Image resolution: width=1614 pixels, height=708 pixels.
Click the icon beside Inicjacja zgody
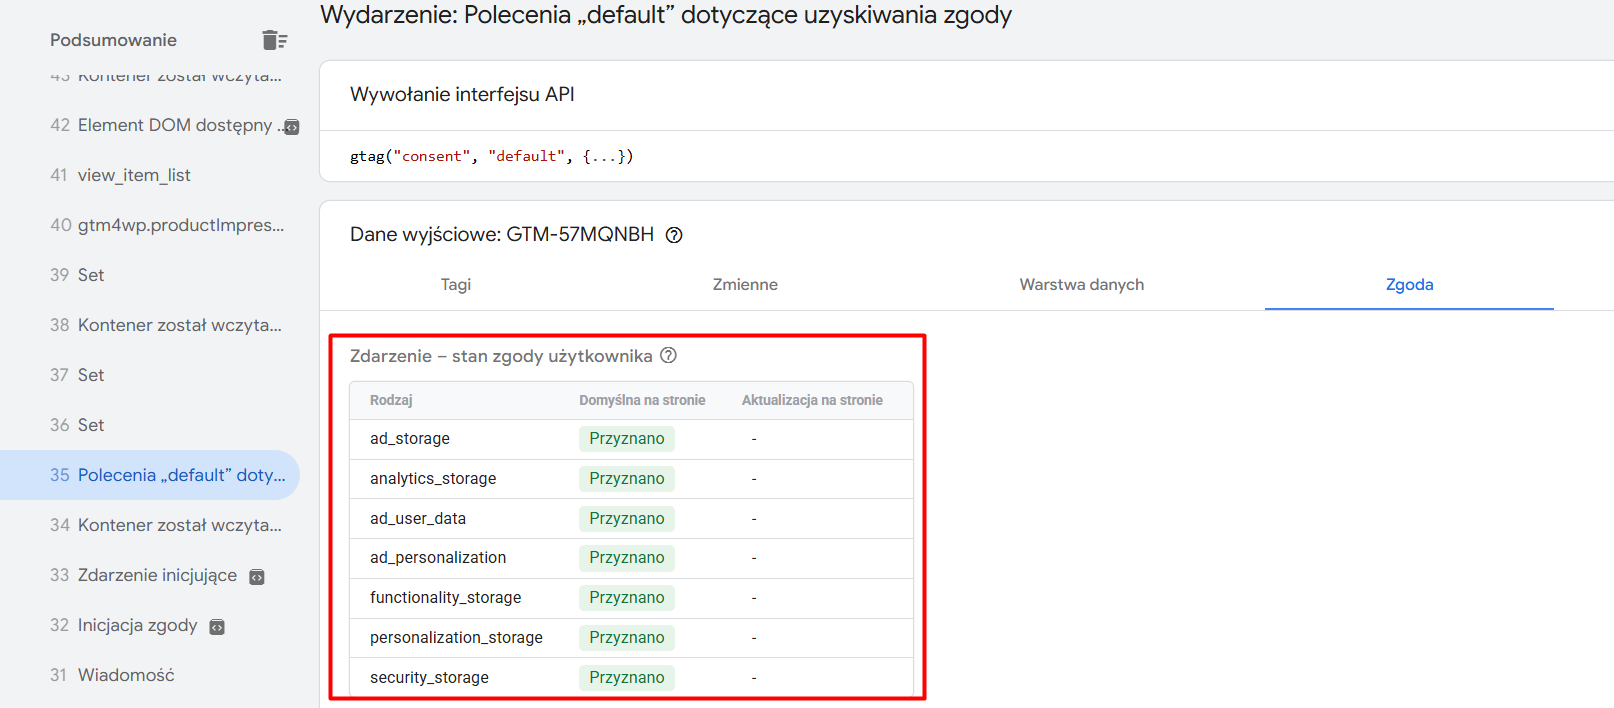[217, 627]
